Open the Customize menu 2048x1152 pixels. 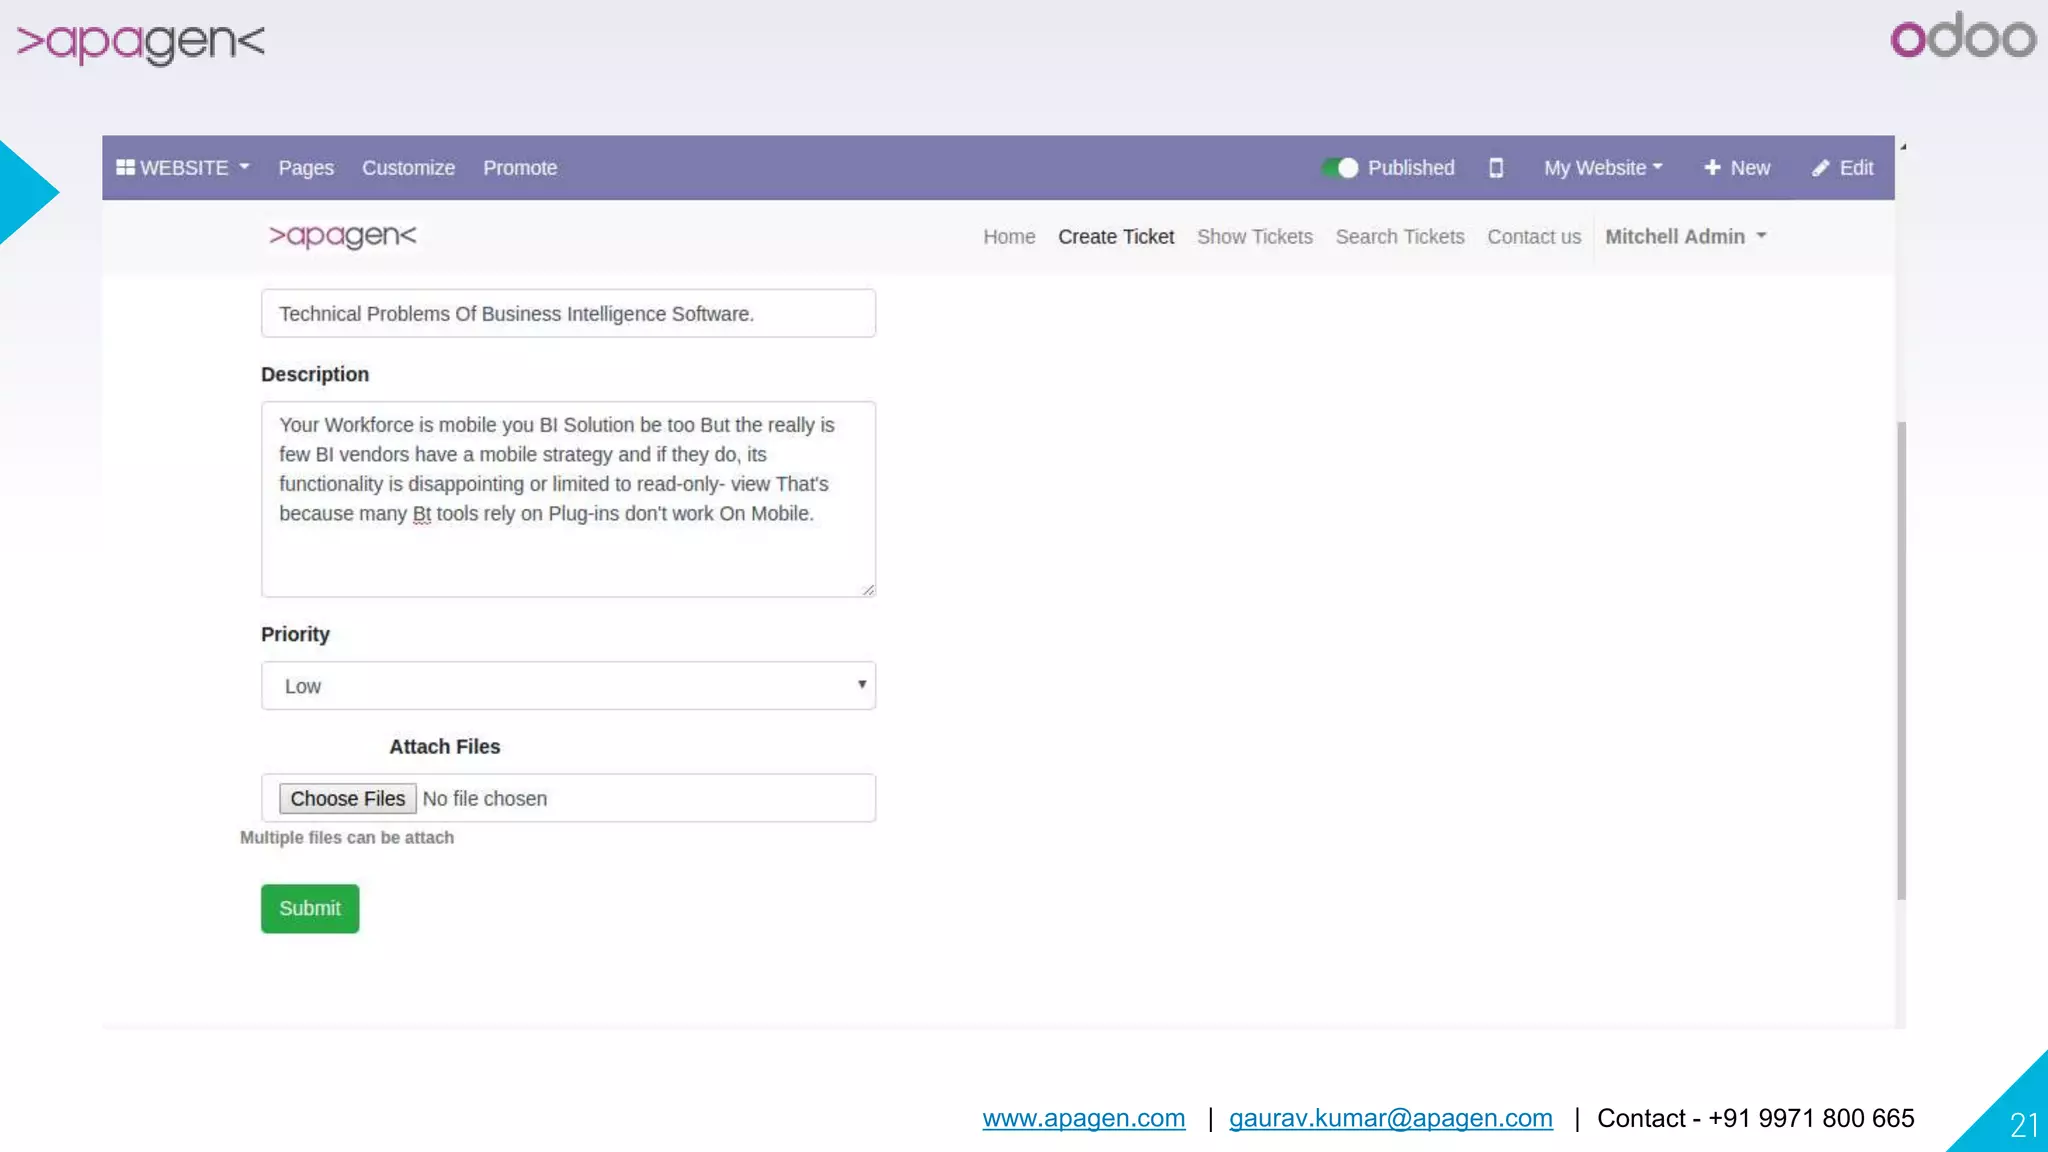(x=408, y=168)
